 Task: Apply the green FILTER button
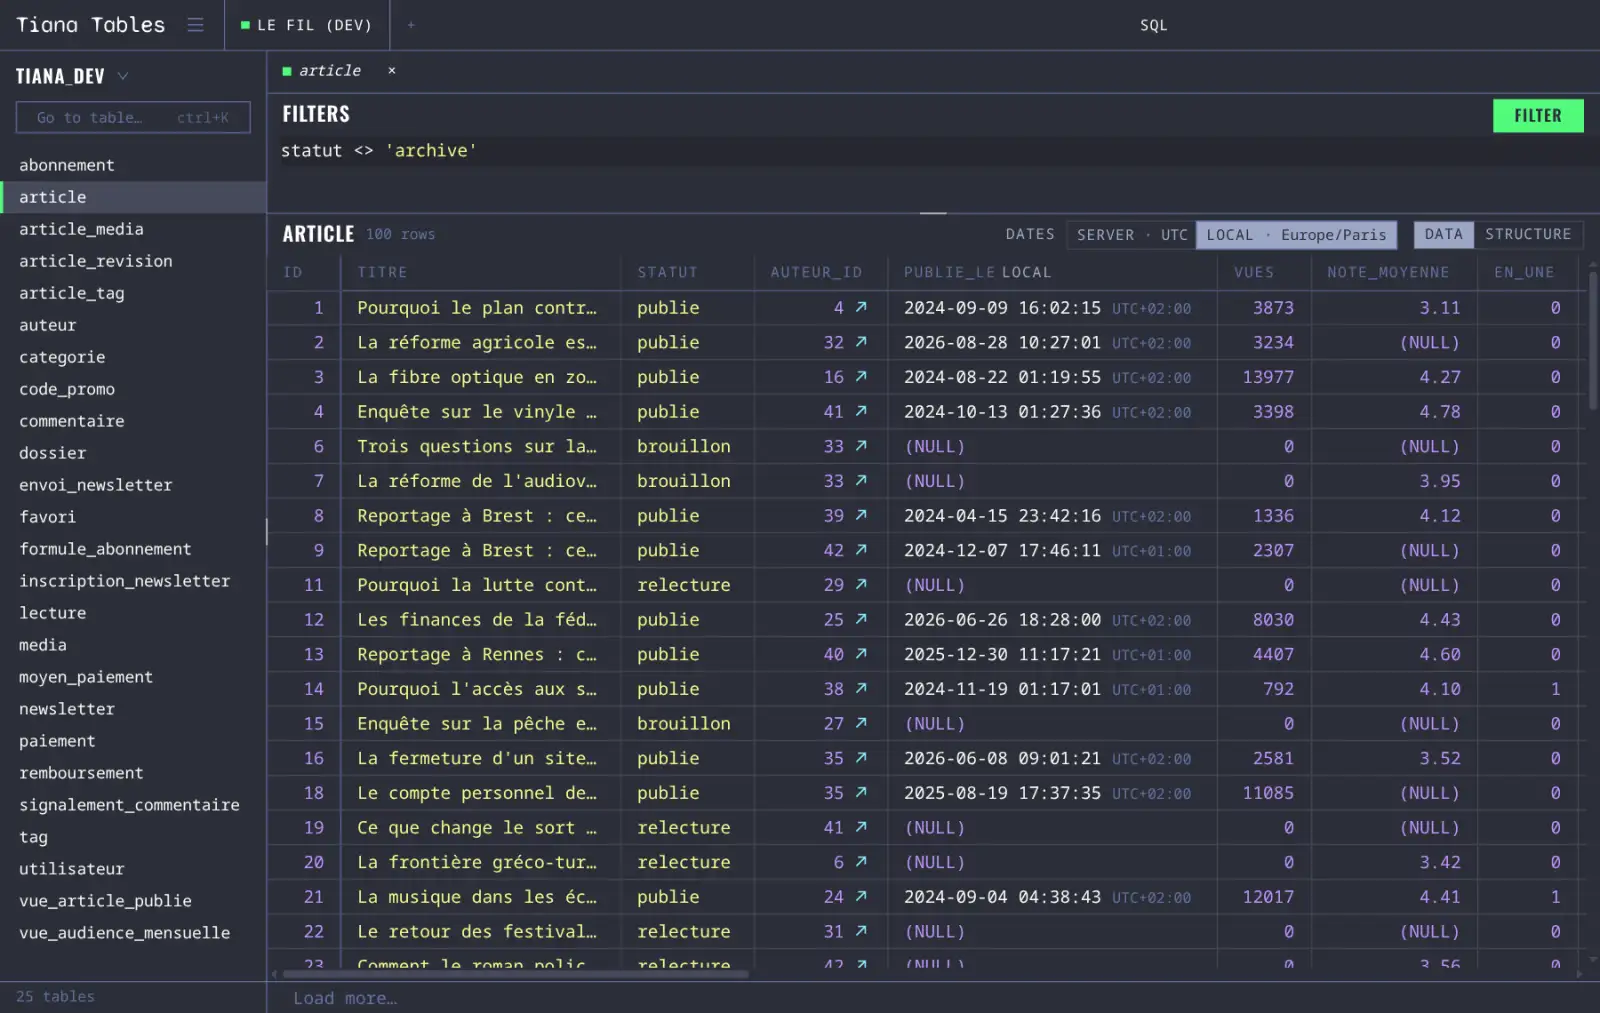[x=1538, y=116]
